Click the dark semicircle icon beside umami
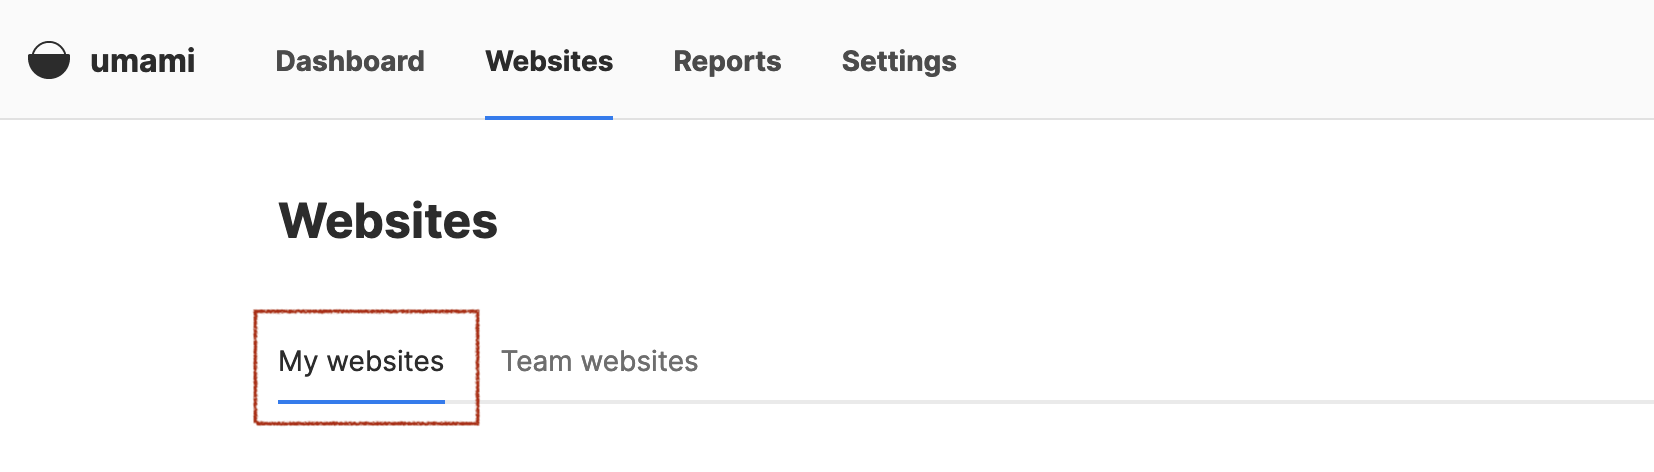Viewport: 1654px width, 472px height. click(x=49, y=60)
